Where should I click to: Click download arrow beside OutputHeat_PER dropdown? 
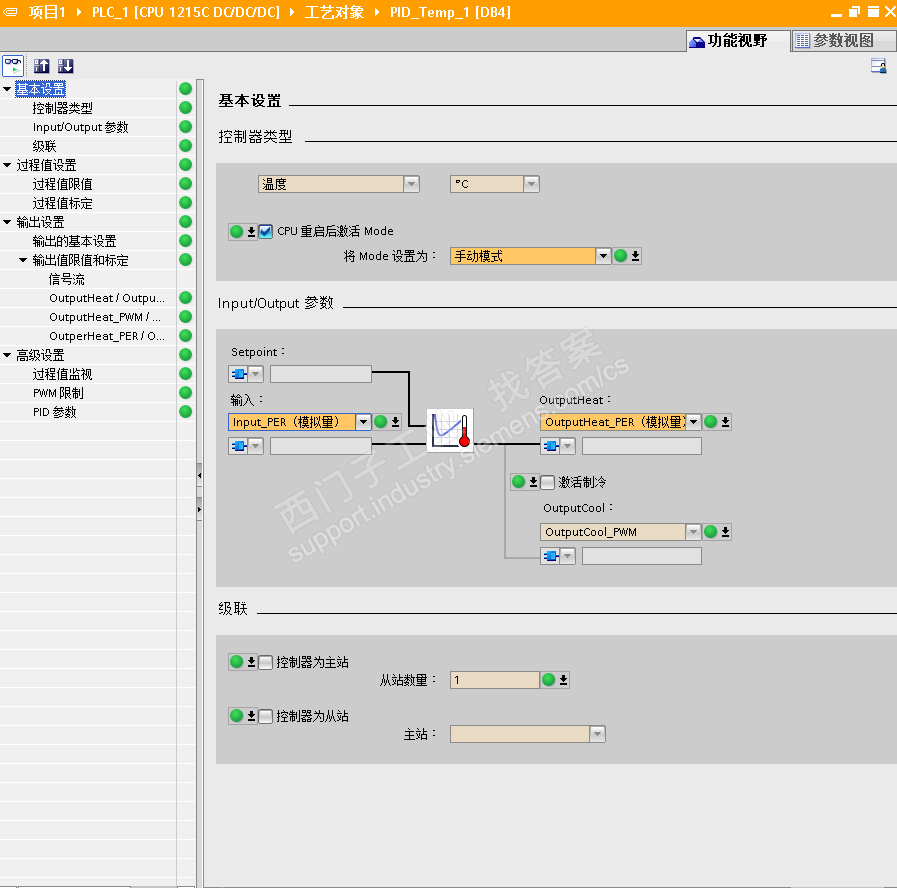pyautogui.click(x=725, y=422)
